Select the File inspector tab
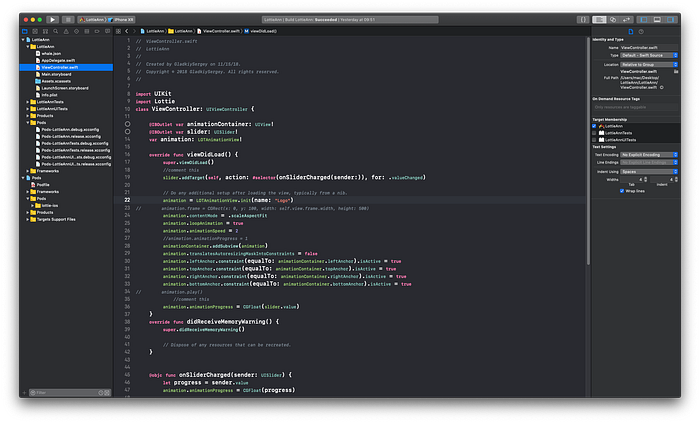Image resolution: width=700 pixels, height=423 pixels. (x=630, y=32)
